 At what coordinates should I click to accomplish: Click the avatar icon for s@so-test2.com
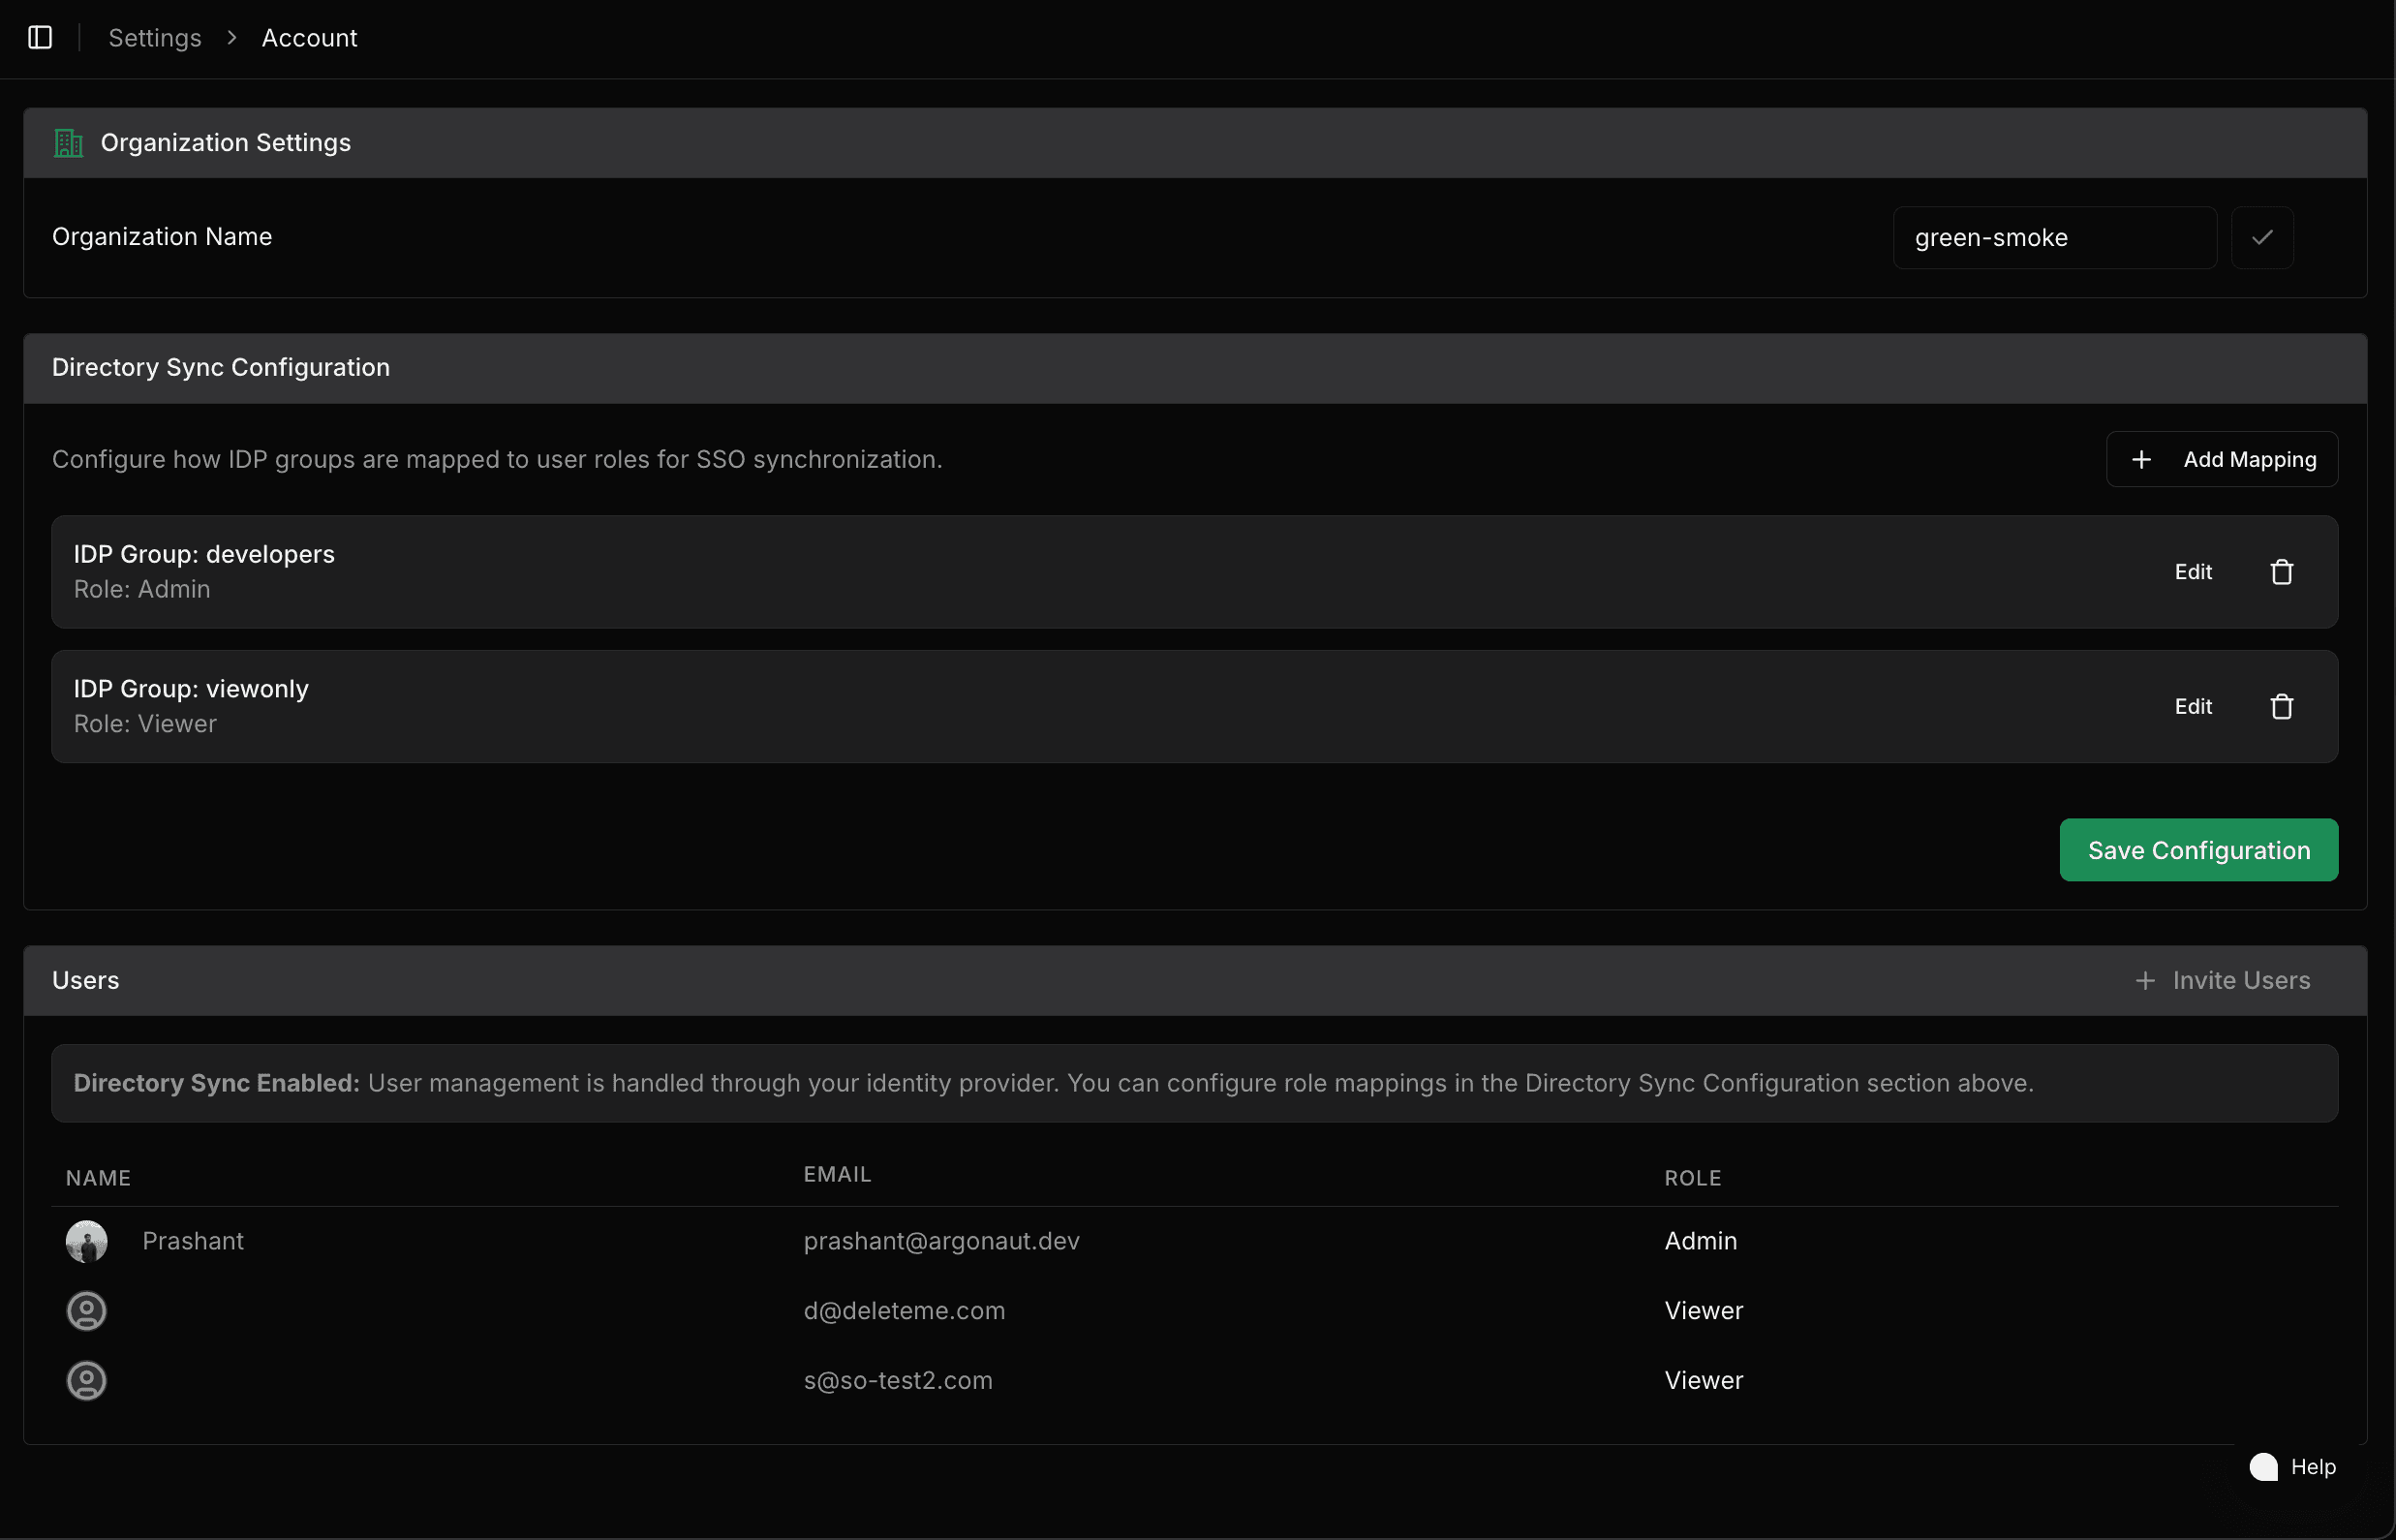tap(86, 1381)
